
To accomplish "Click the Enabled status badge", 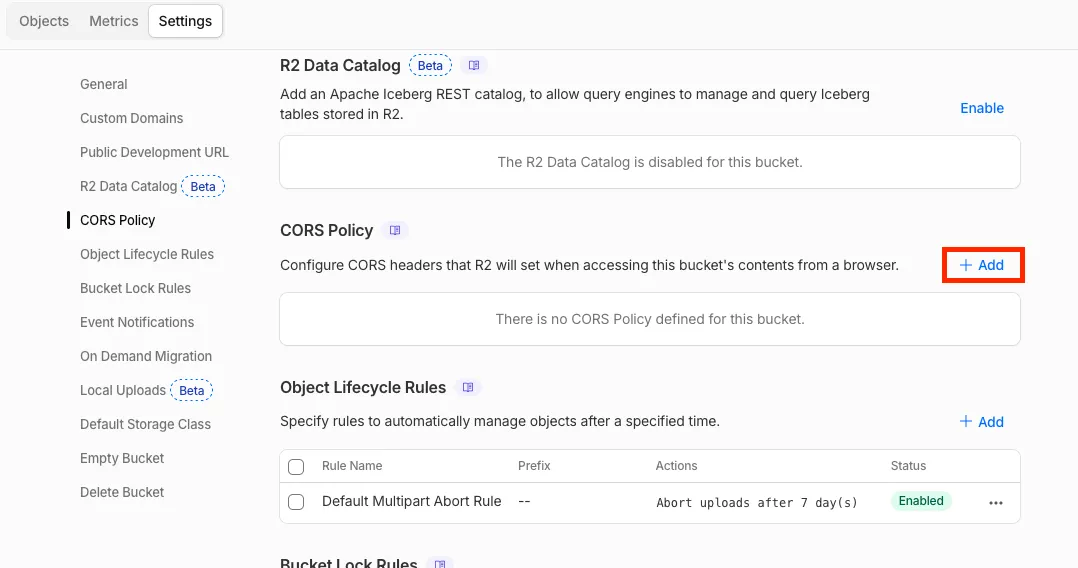I will 921,501.
